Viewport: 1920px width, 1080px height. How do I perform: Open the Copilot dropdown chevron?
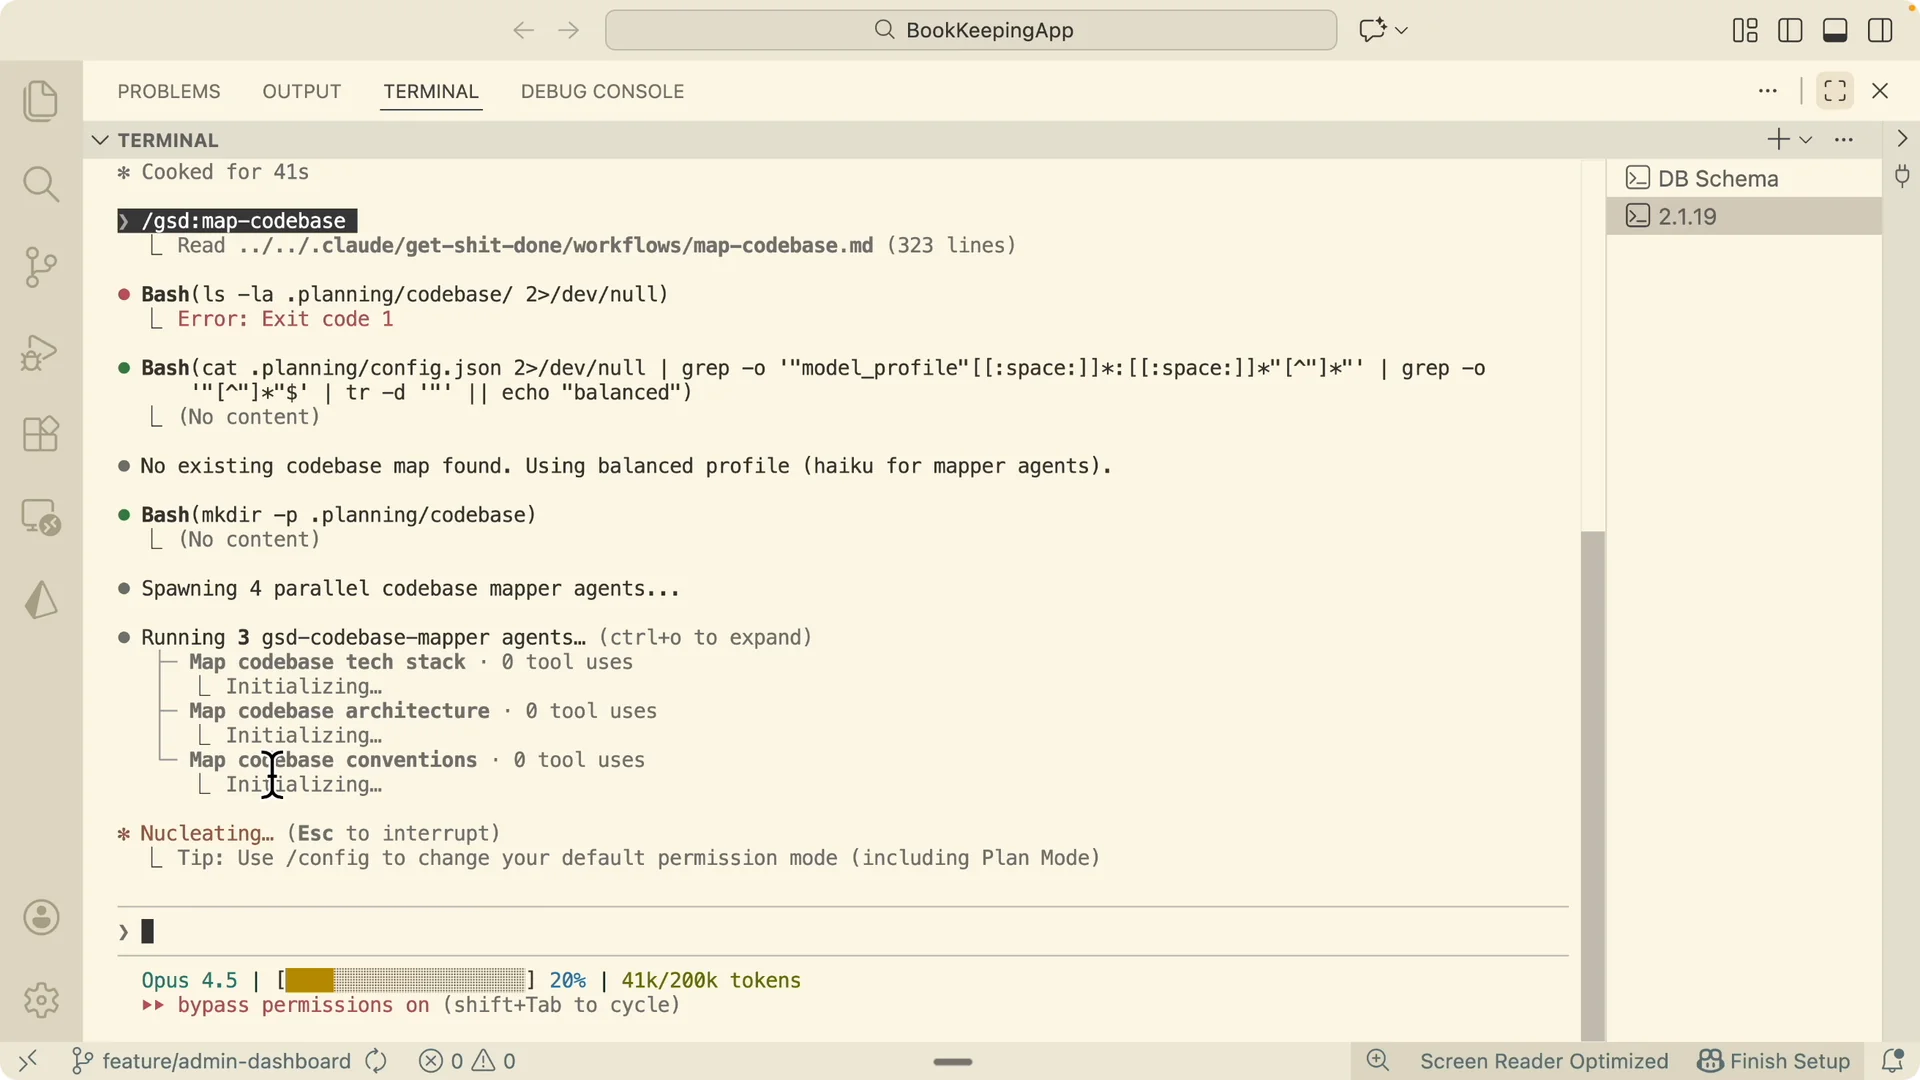tap(1401, 30)
